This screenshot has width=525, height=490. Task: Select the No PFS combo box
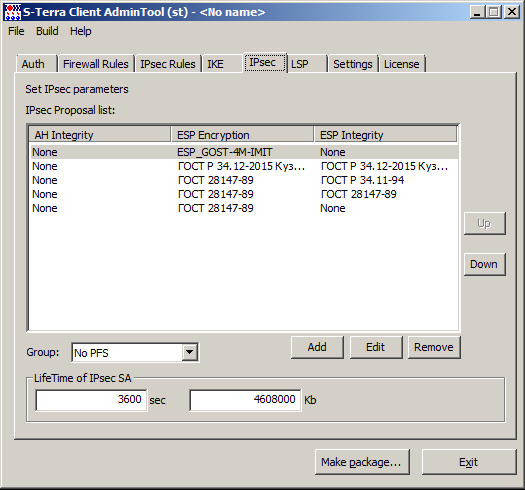pos(135,352)
